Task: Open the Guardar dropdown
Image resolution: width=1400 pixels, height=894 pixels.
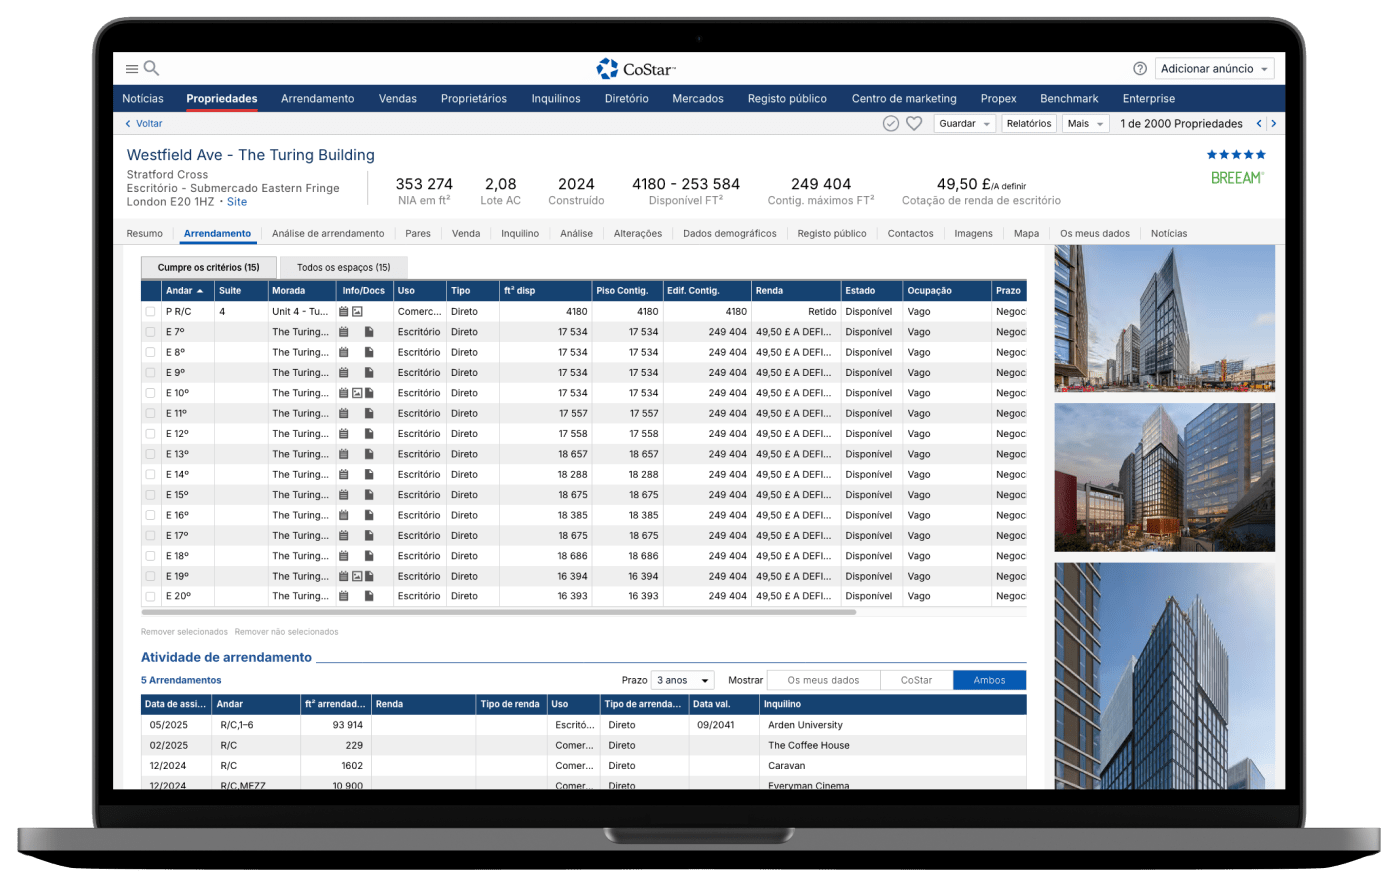Action: (964, 124)
